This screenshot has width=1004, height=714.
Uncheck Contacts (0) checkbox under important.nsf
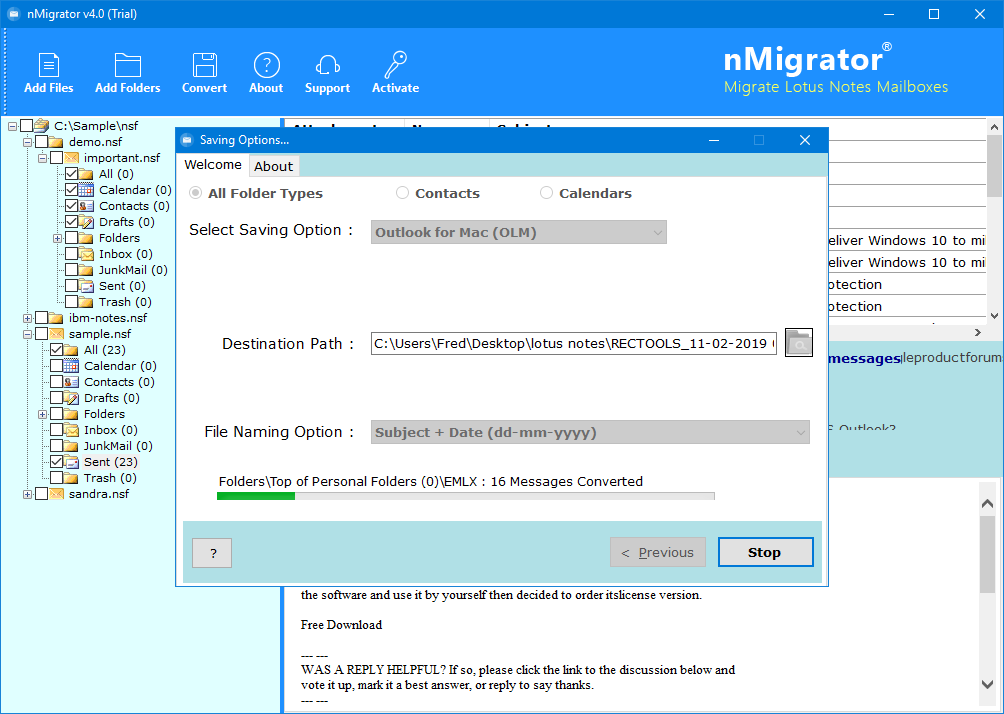click(x=72, y=206)
